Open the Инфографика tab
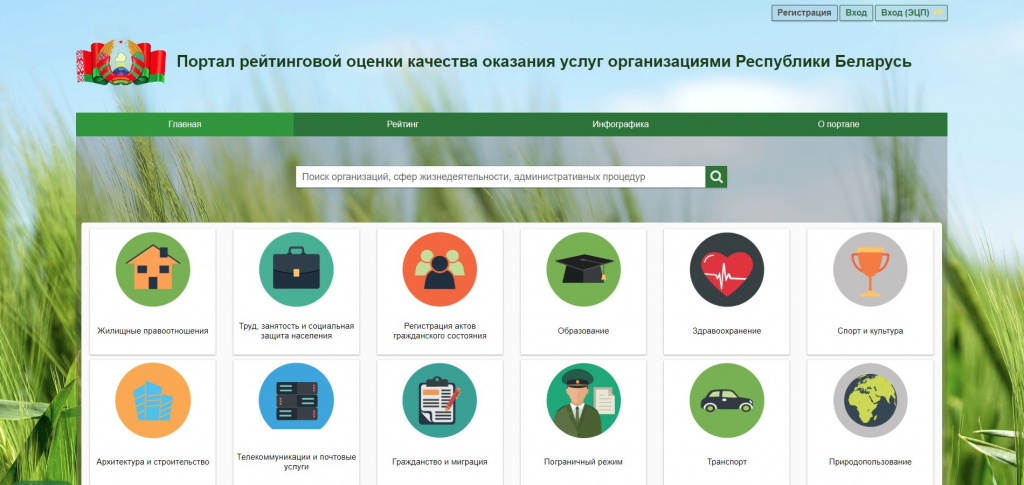The image size is (1024, 485). pyautogui.click(x=620, y=125)
